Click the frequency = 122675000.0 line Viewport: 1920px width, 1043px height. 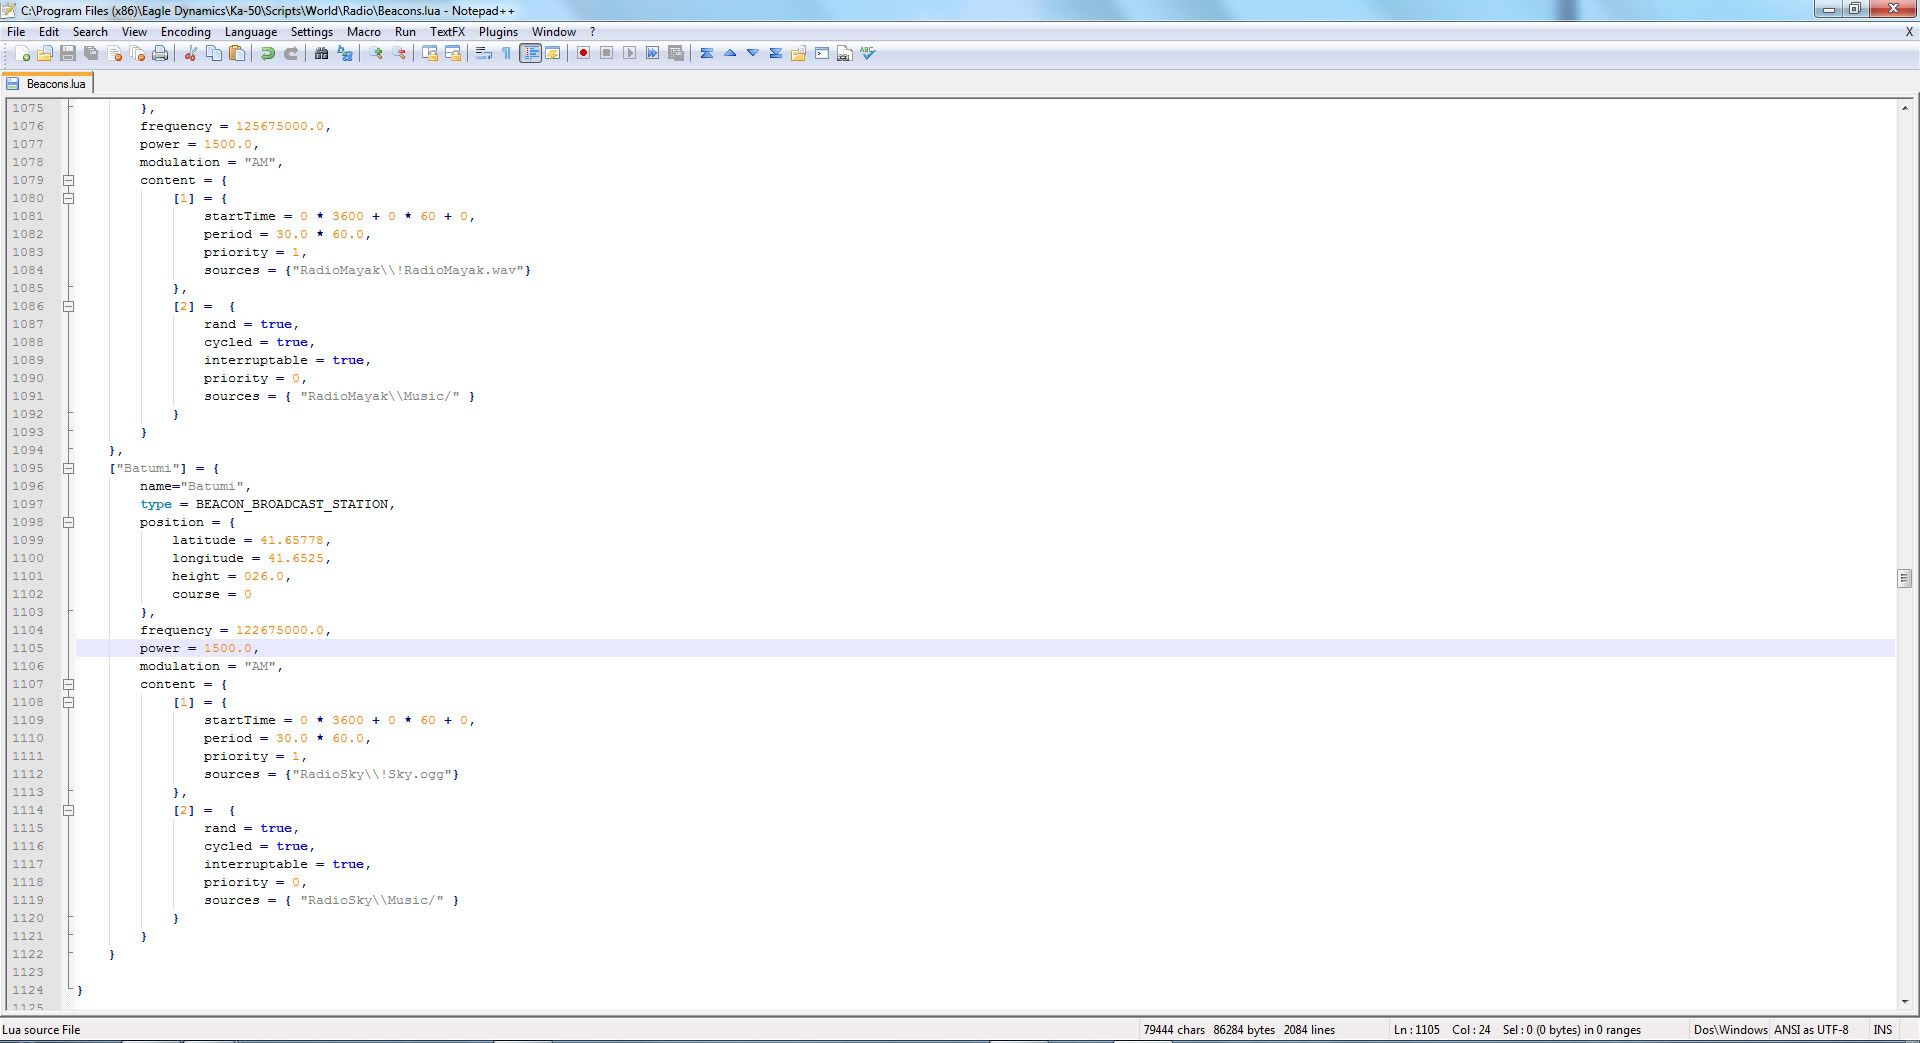click(x=235, y=630)
